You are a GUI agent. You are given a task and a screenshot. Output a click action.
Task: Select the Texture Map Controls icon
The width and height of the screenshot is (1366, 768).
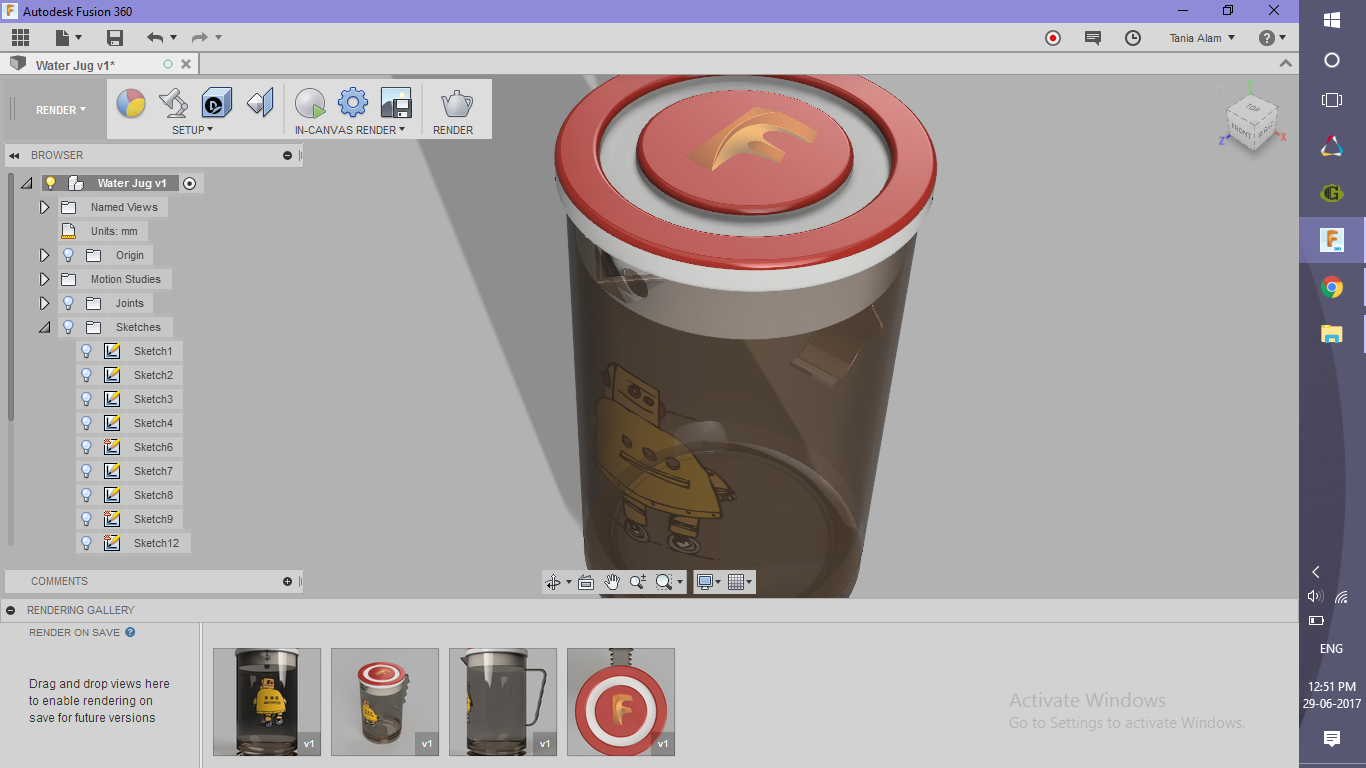pyautogui.click(x=260, y=103)
